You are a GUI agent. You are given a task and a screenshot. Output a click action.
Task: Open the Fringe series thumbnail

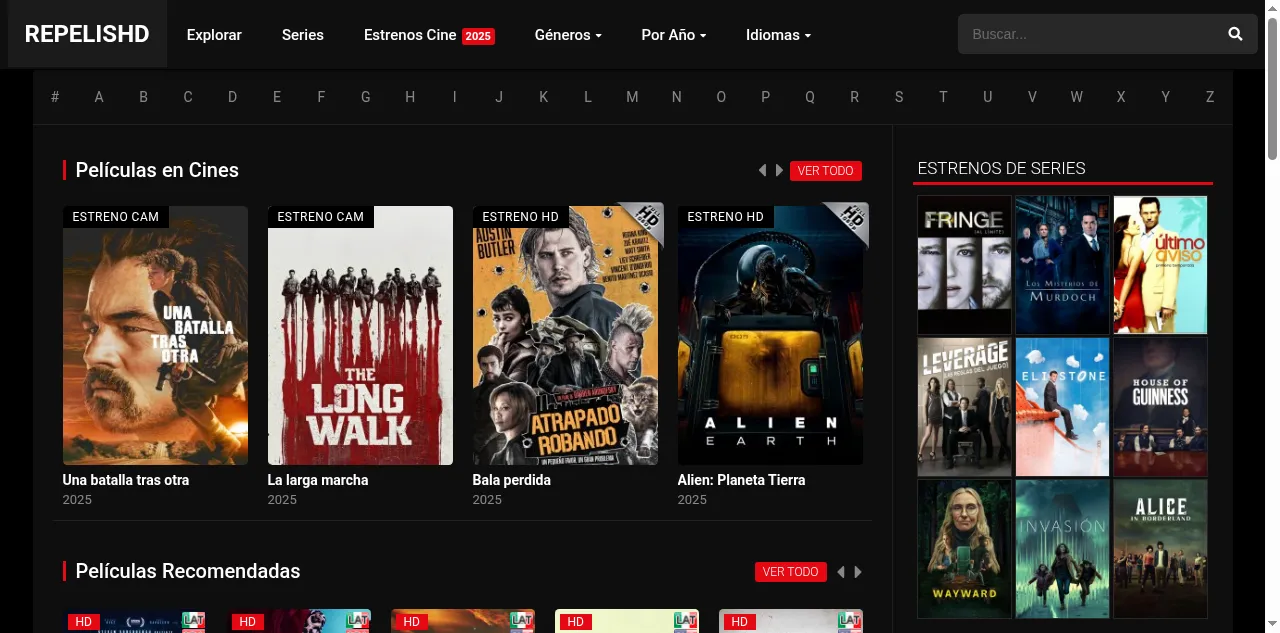[964, 265]
